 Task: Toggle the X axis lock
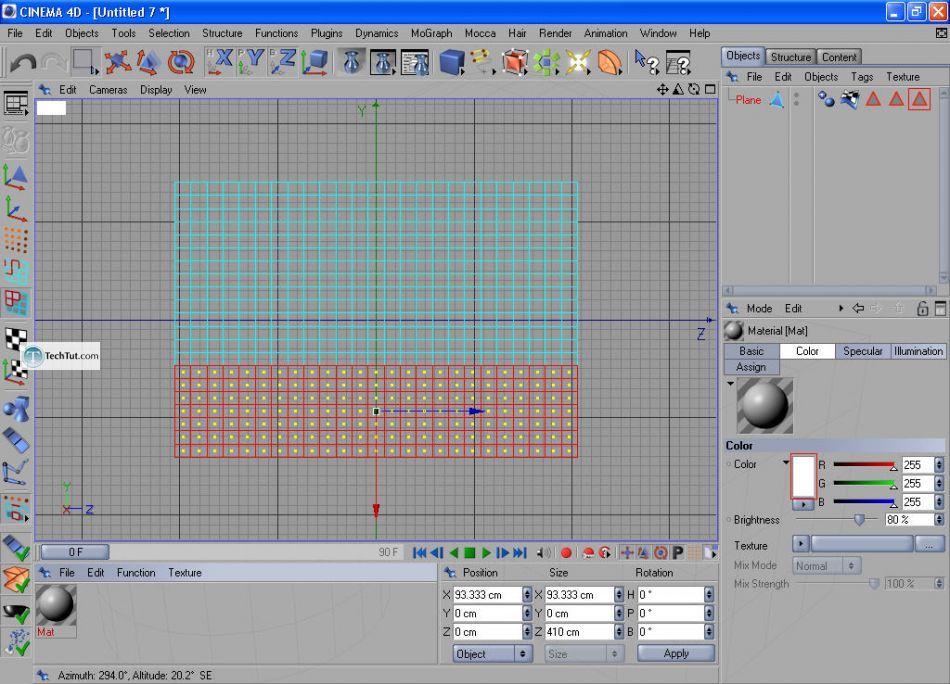219,62
